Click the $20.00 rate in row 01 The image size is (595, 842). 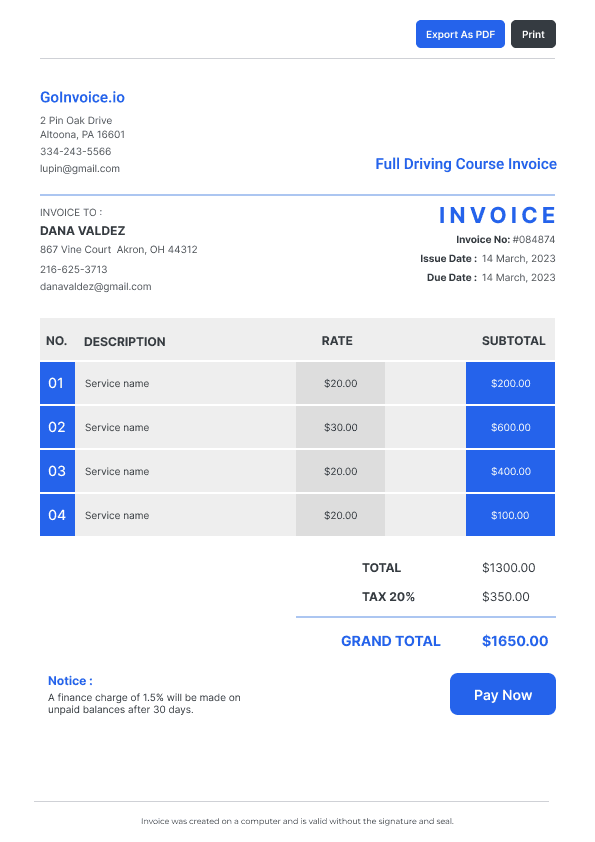340,383
